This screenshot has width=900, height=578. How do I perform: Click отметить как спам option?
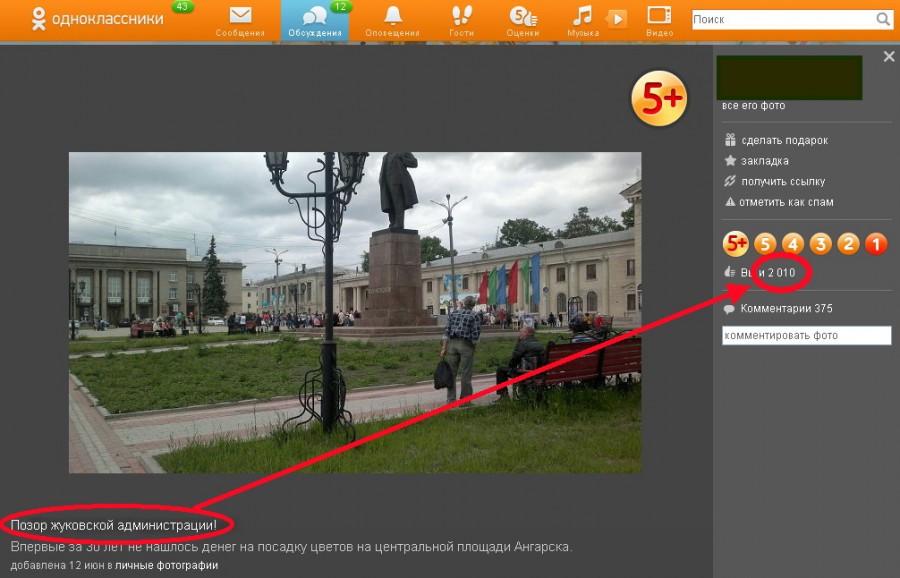point(786,202)
